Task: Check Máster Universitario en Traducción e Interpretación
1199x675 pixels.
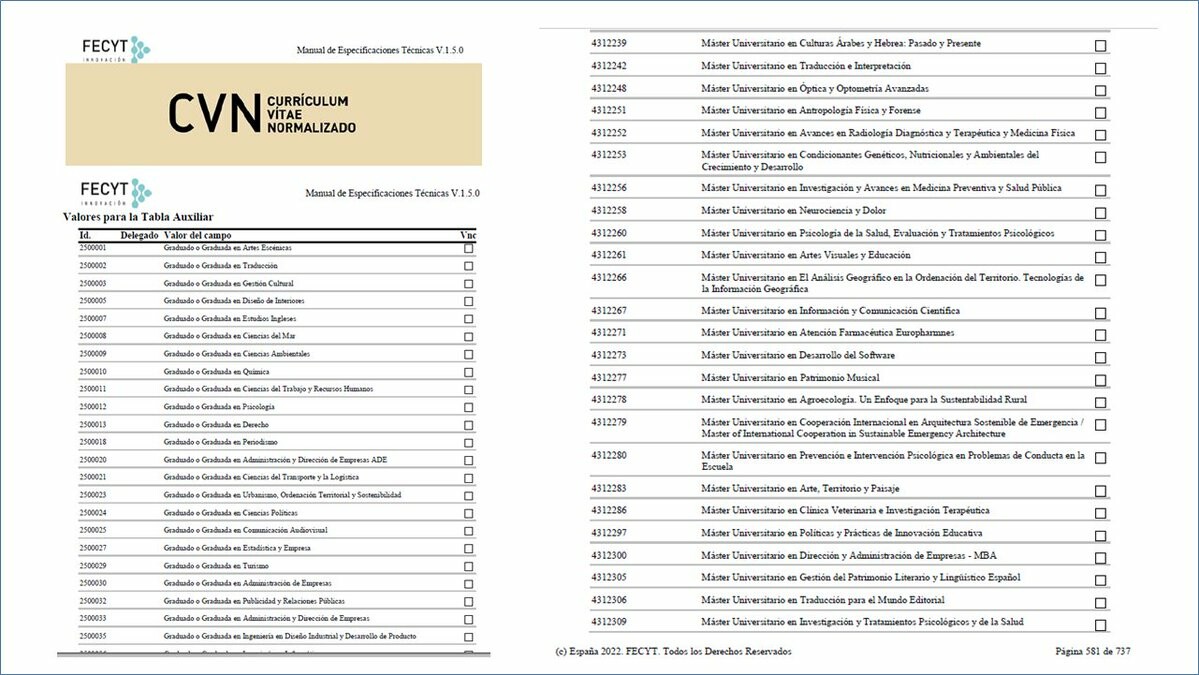Action: pyautogui.click(x=1100, y=68)
